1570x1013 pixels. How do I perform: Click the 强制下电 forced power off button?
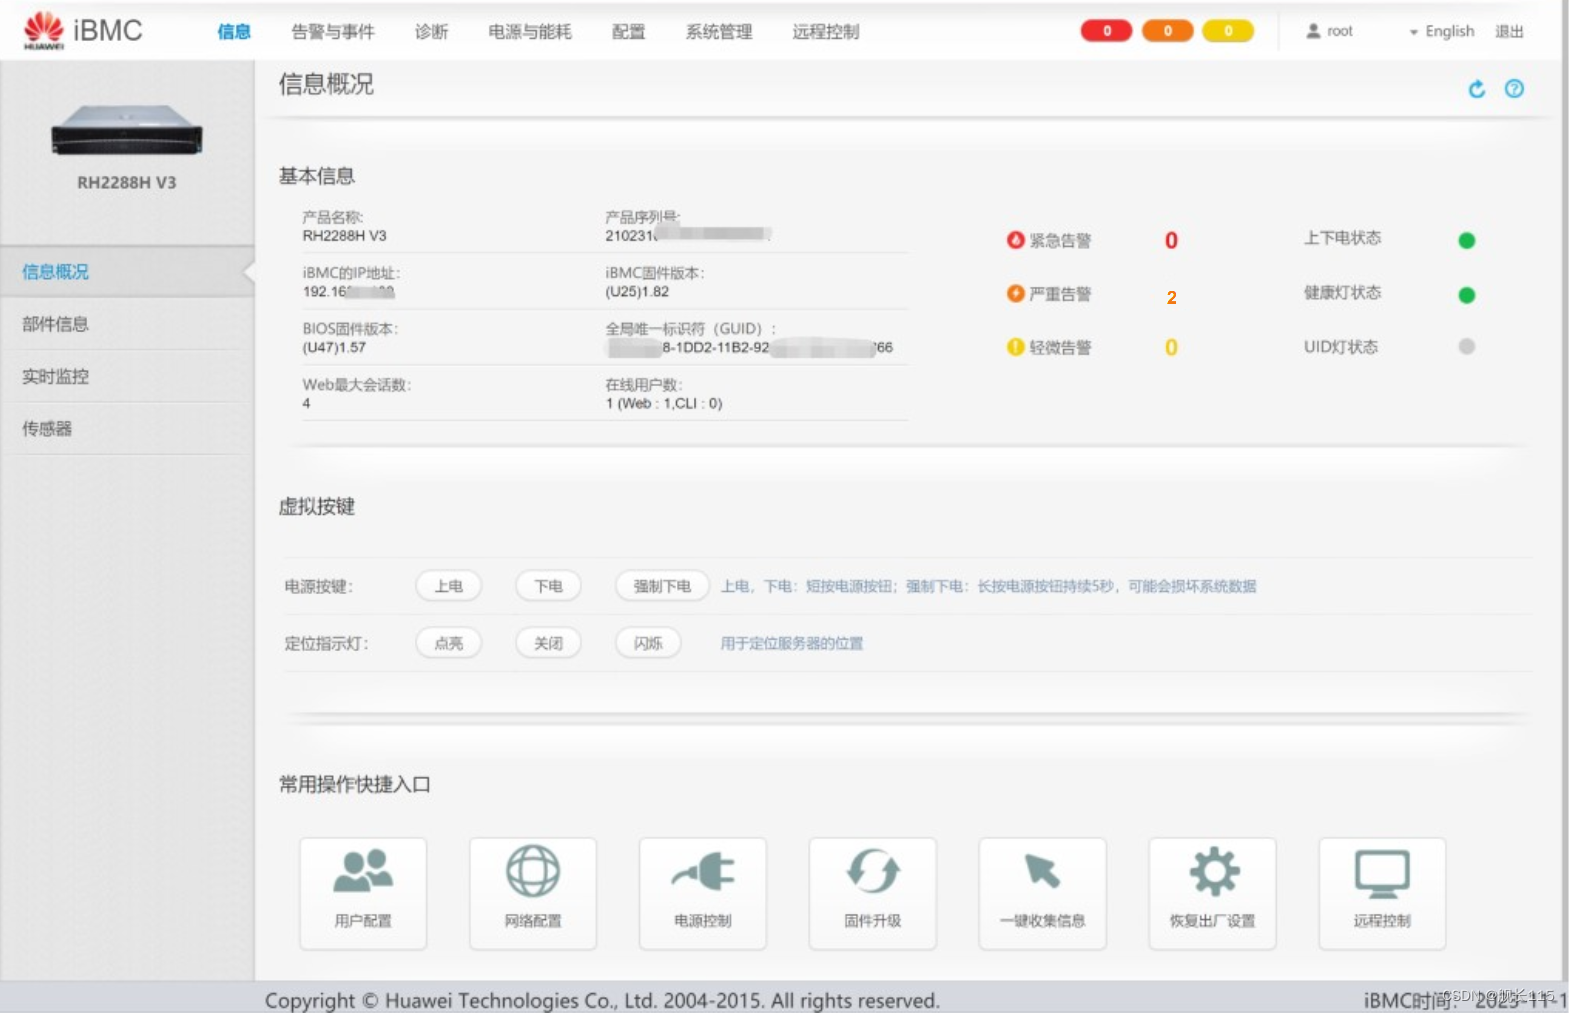[662, 586]
